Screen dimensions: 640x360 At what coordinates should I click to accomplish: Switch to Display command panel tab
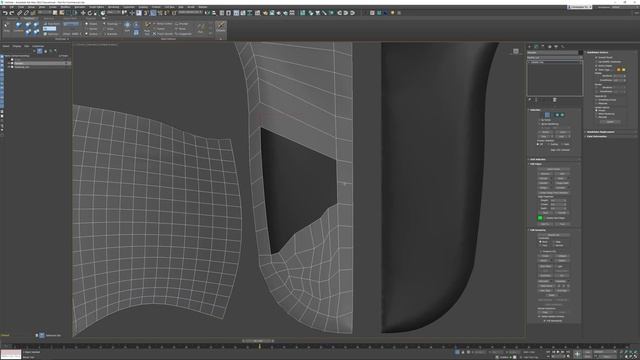coord(556,47)
